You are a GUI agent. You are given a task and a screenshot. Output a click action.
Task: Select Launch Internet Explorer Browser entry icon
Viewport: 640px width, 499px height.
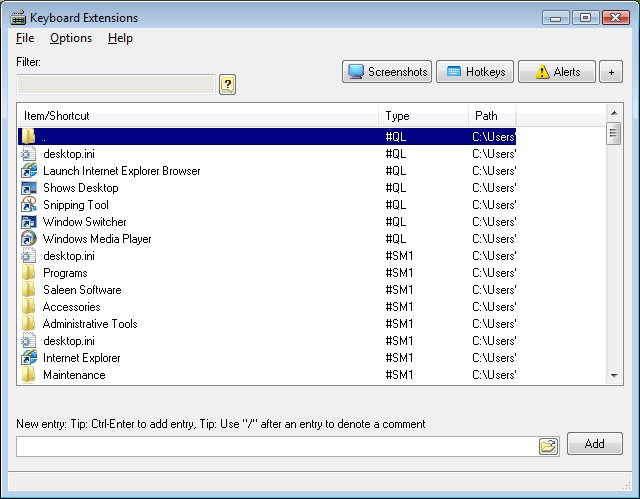coord(29,171)
